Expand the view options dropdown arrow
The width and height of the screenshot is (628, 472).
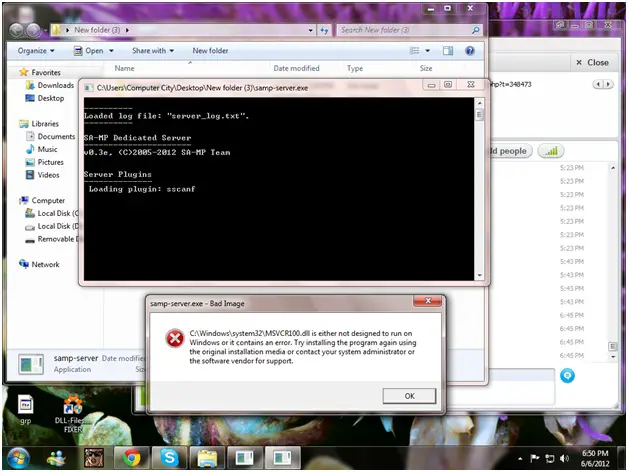click(428, 50)
